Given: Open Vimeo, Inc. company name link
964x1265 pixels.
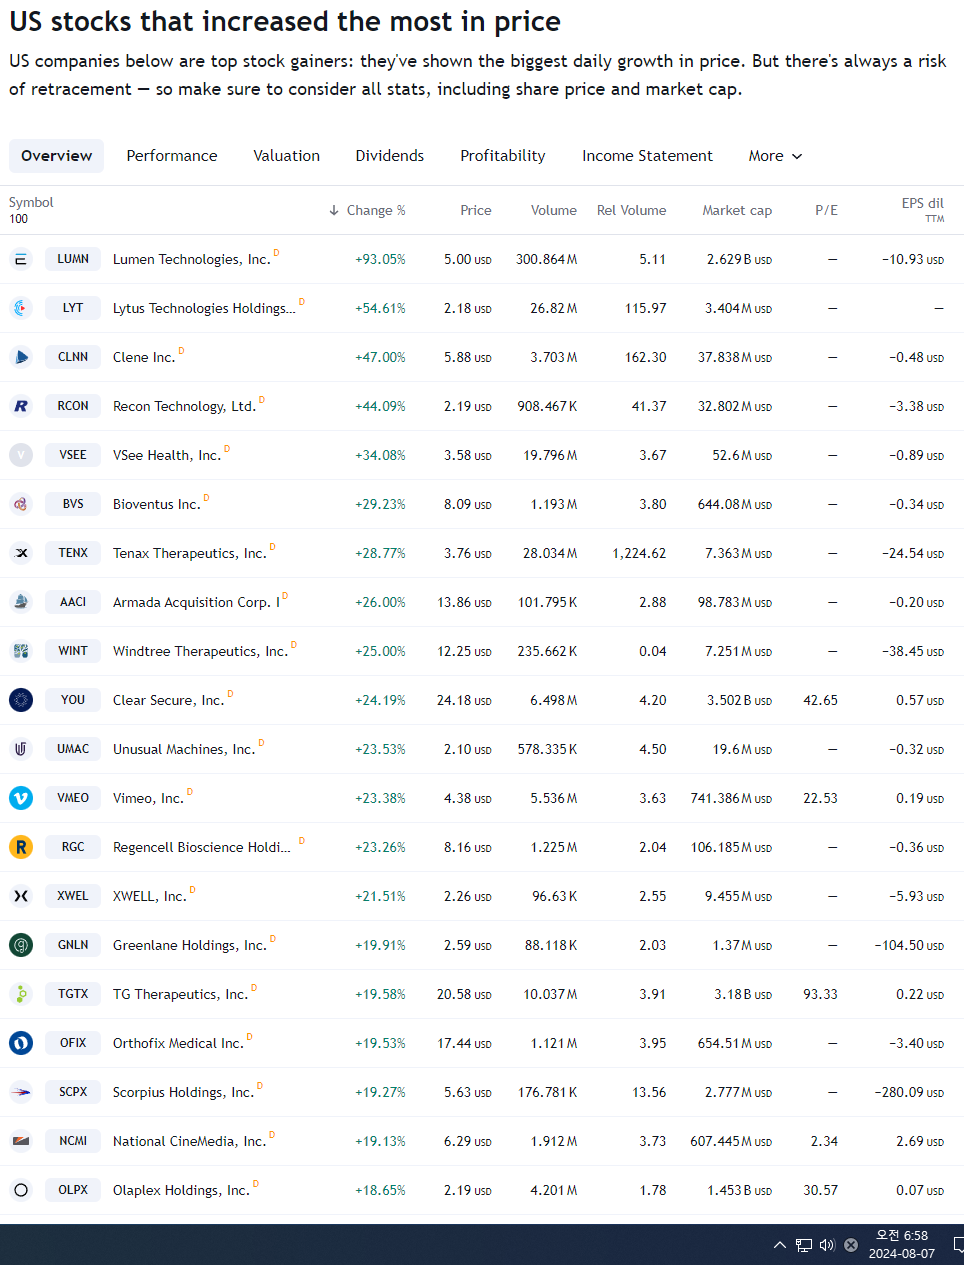Looking at the screenshot, I should (148, 798).
